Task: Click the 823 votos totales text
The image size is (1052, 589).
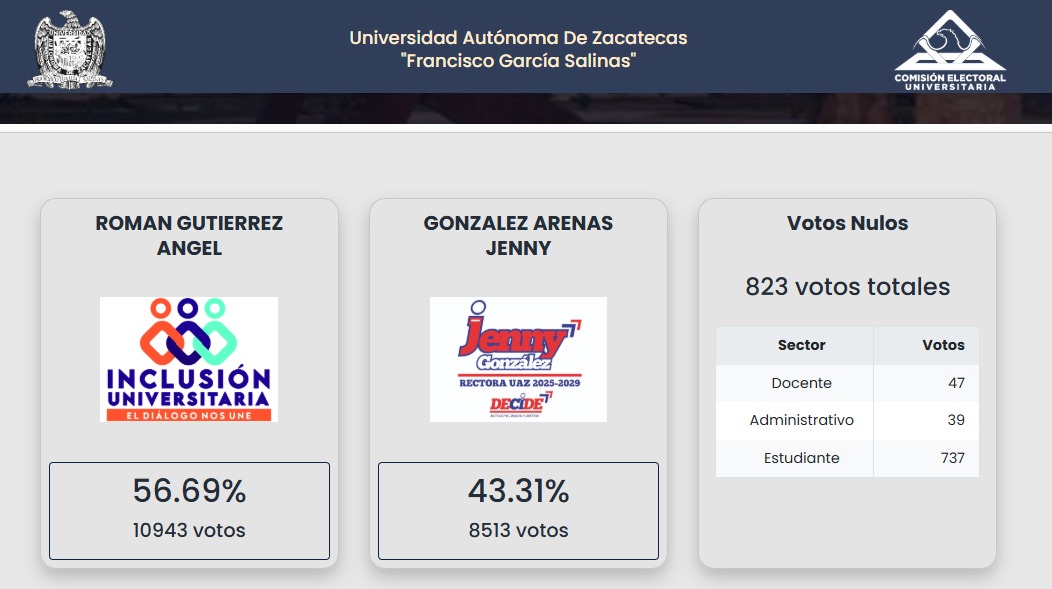Action: 847,286
